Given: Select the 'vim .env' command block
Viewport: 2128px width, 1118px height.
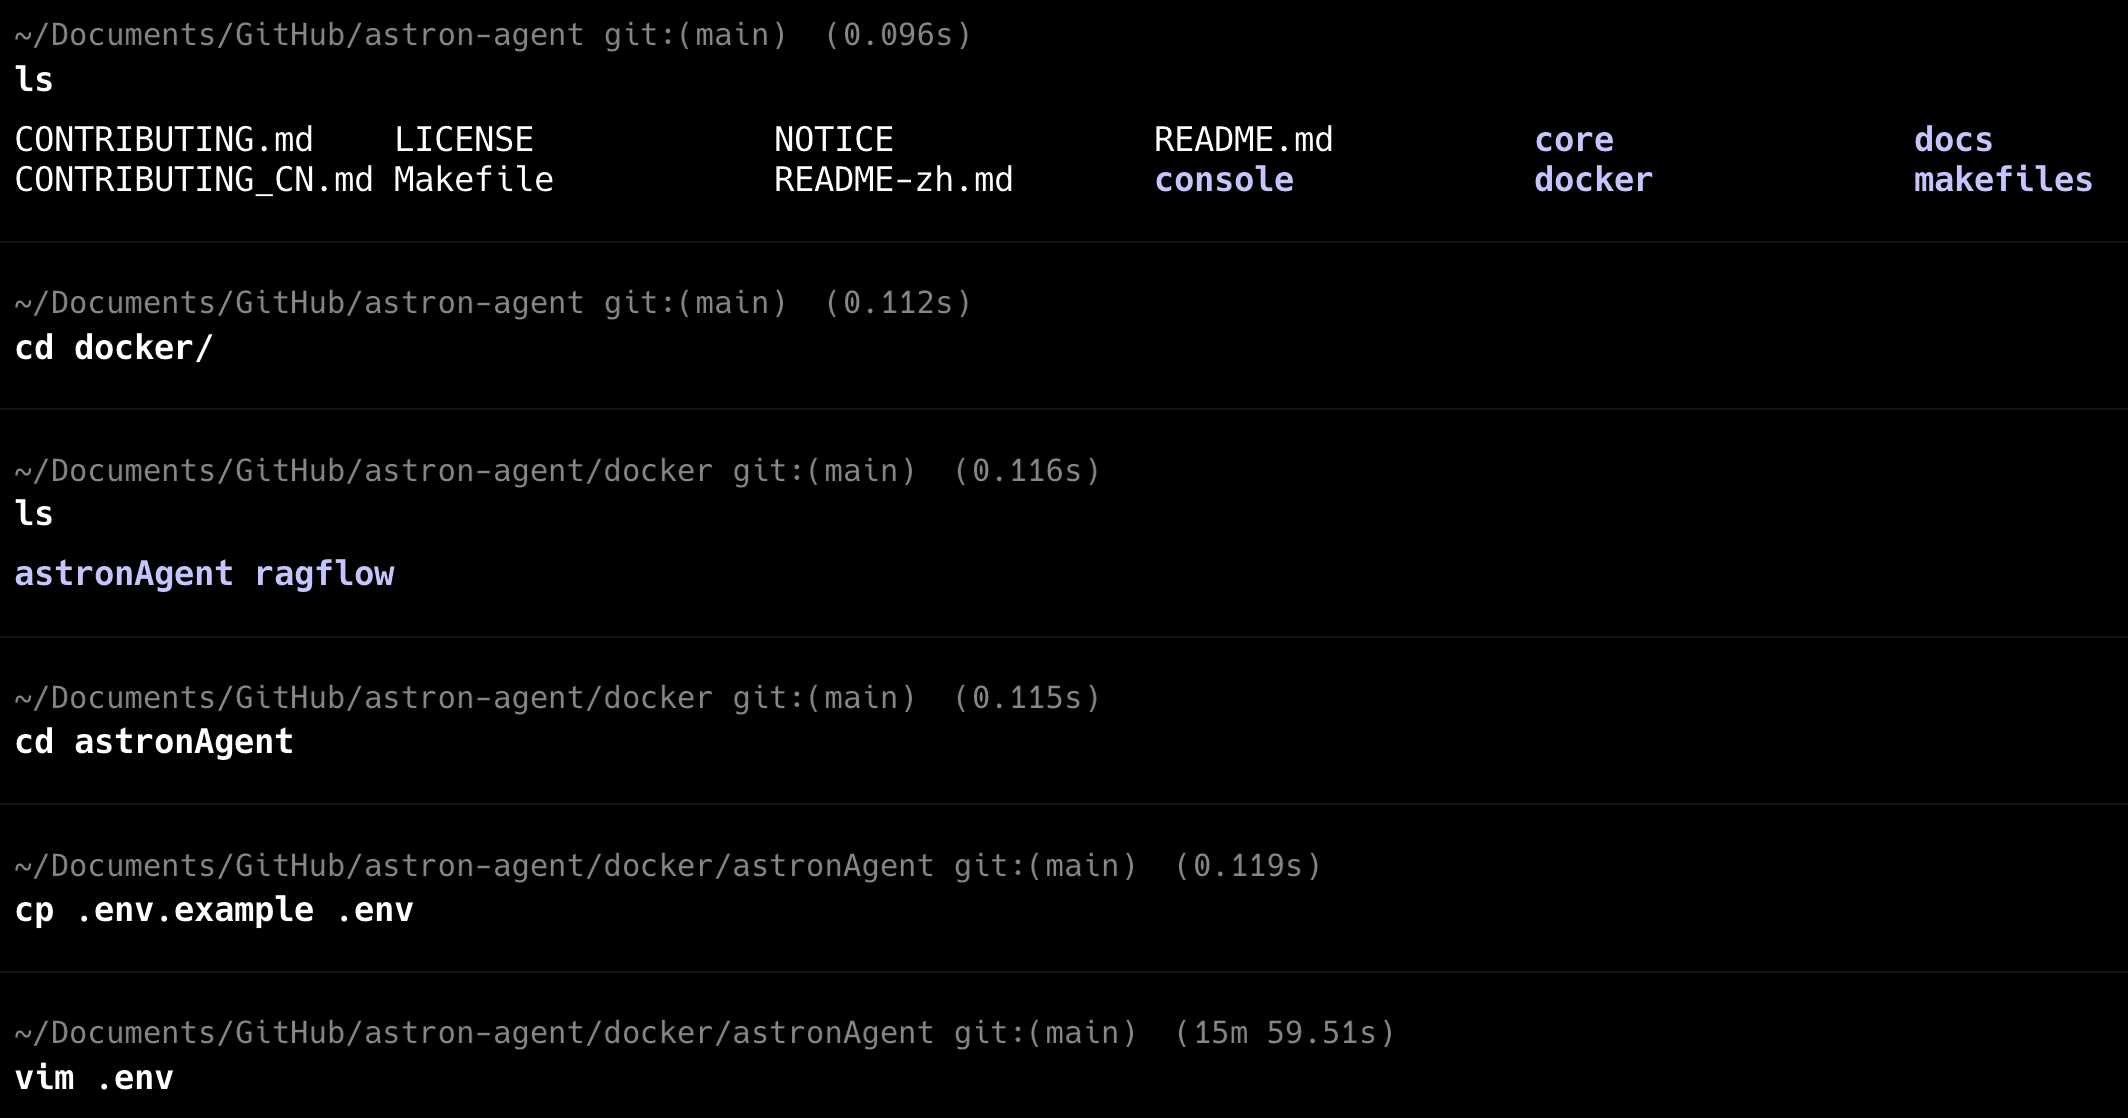Looking at the screenshot, I should tap(94, 1078).
